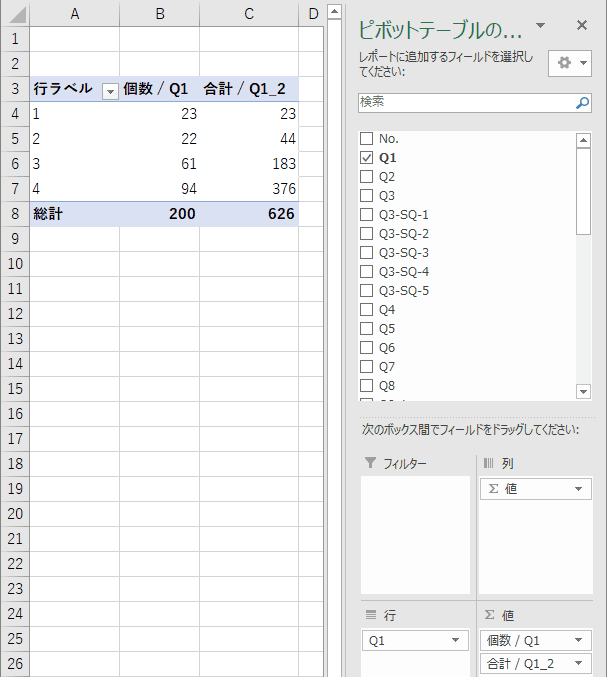Screen dimensions: 607x677
Task: Click the 総計 total cell
Action: pos(74,213)
